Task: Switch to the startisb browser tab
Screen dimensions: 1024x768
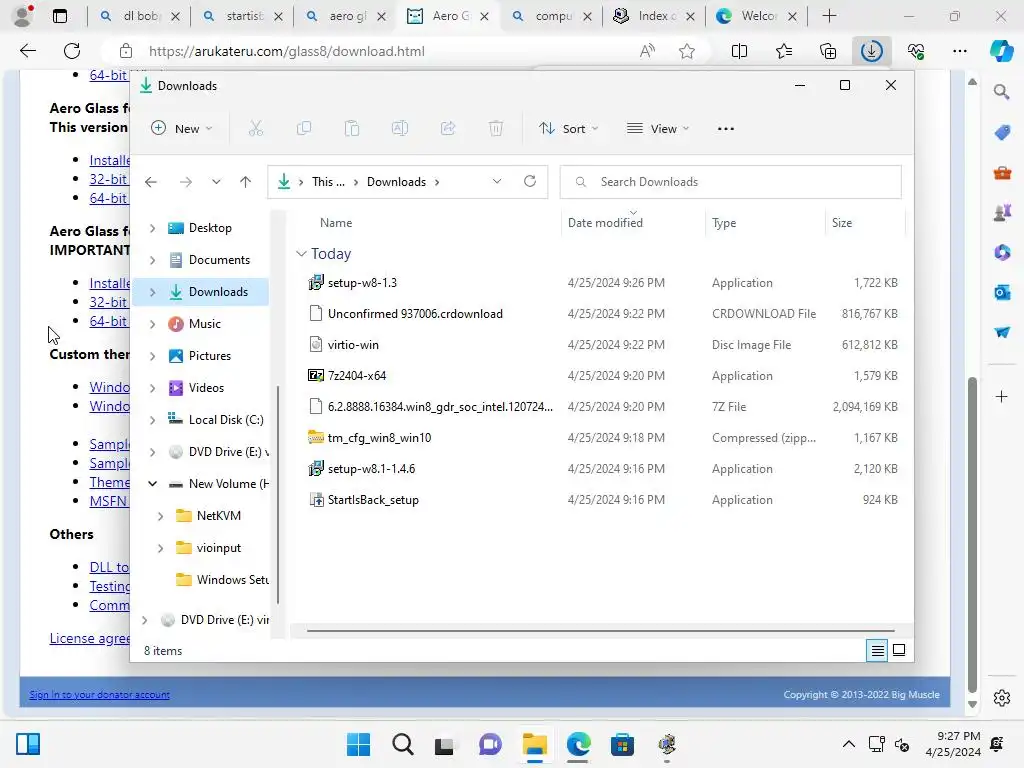Action: [x=242, y=16]
